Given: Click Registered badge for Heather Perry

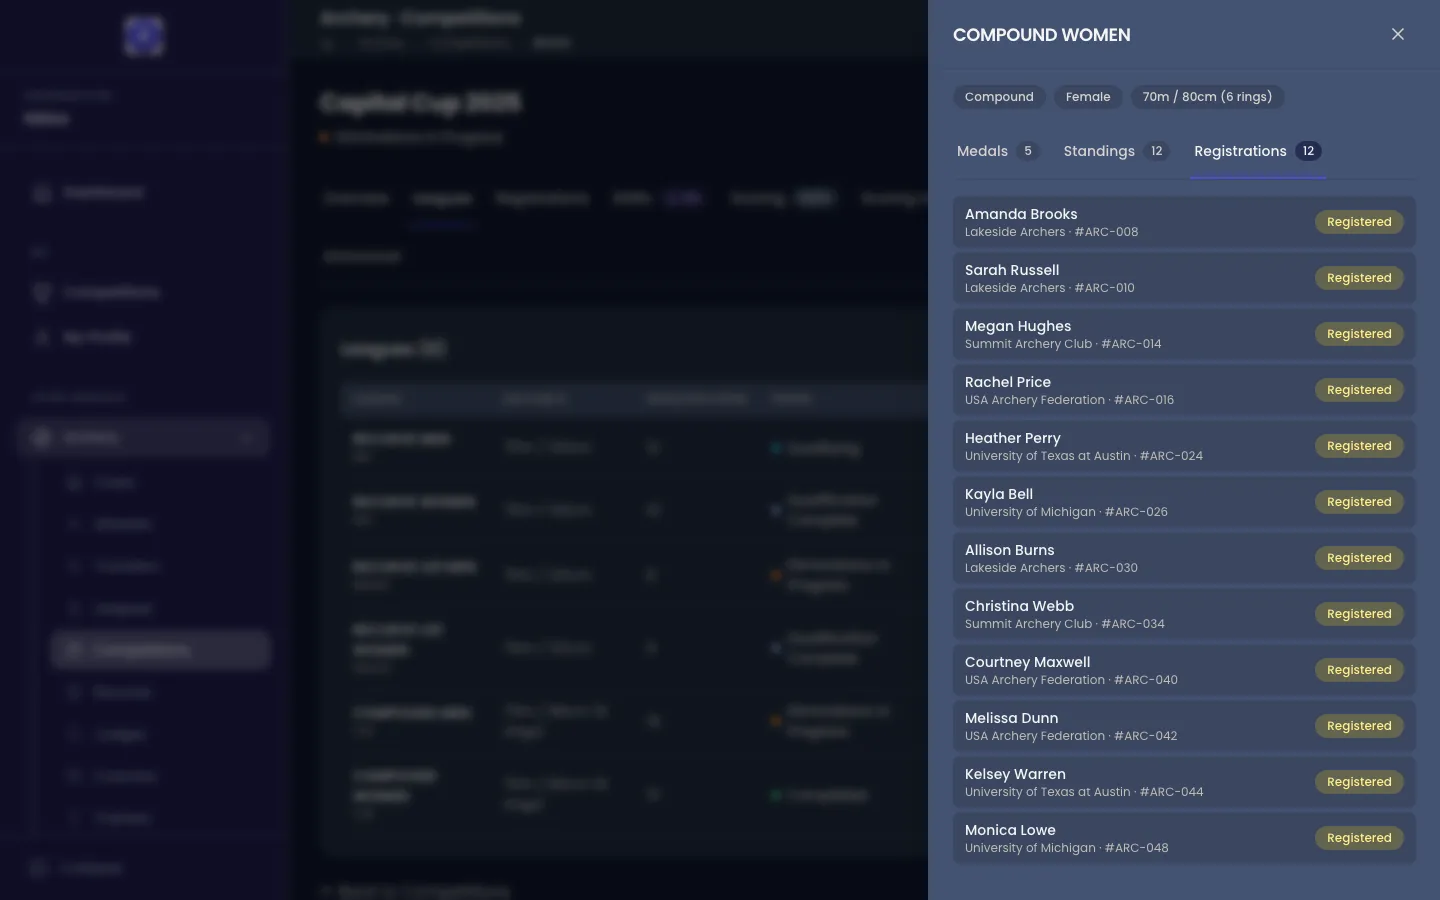Looking at the screenshot, I should (1359, 446).
